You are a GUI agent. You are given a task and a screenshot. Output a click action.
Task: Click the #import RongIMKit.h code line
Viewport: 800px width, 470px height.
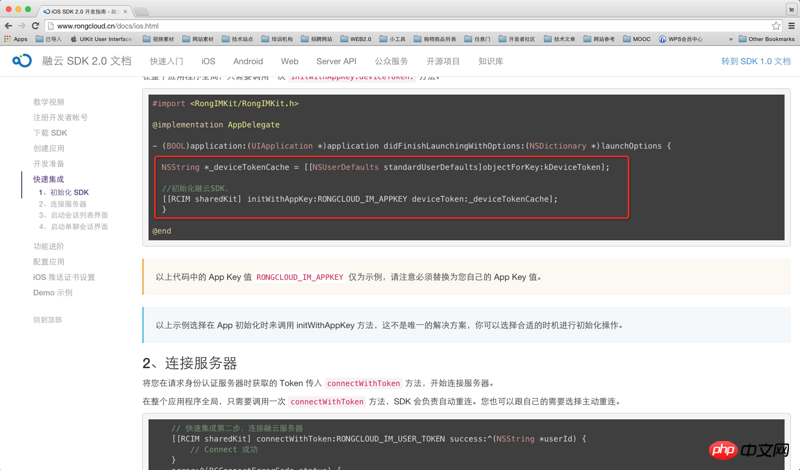[226, 103]
